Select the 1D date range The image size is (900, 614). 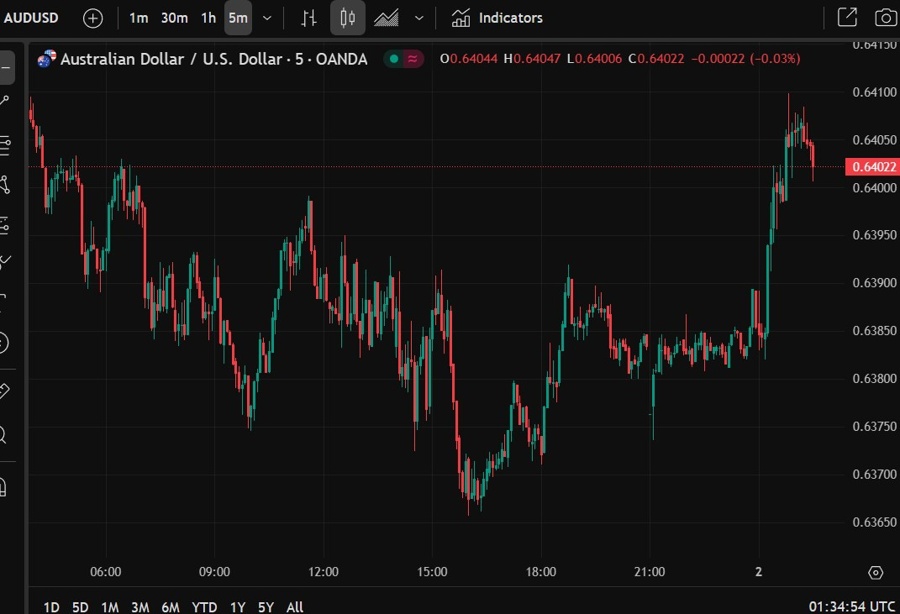(51, 607)
